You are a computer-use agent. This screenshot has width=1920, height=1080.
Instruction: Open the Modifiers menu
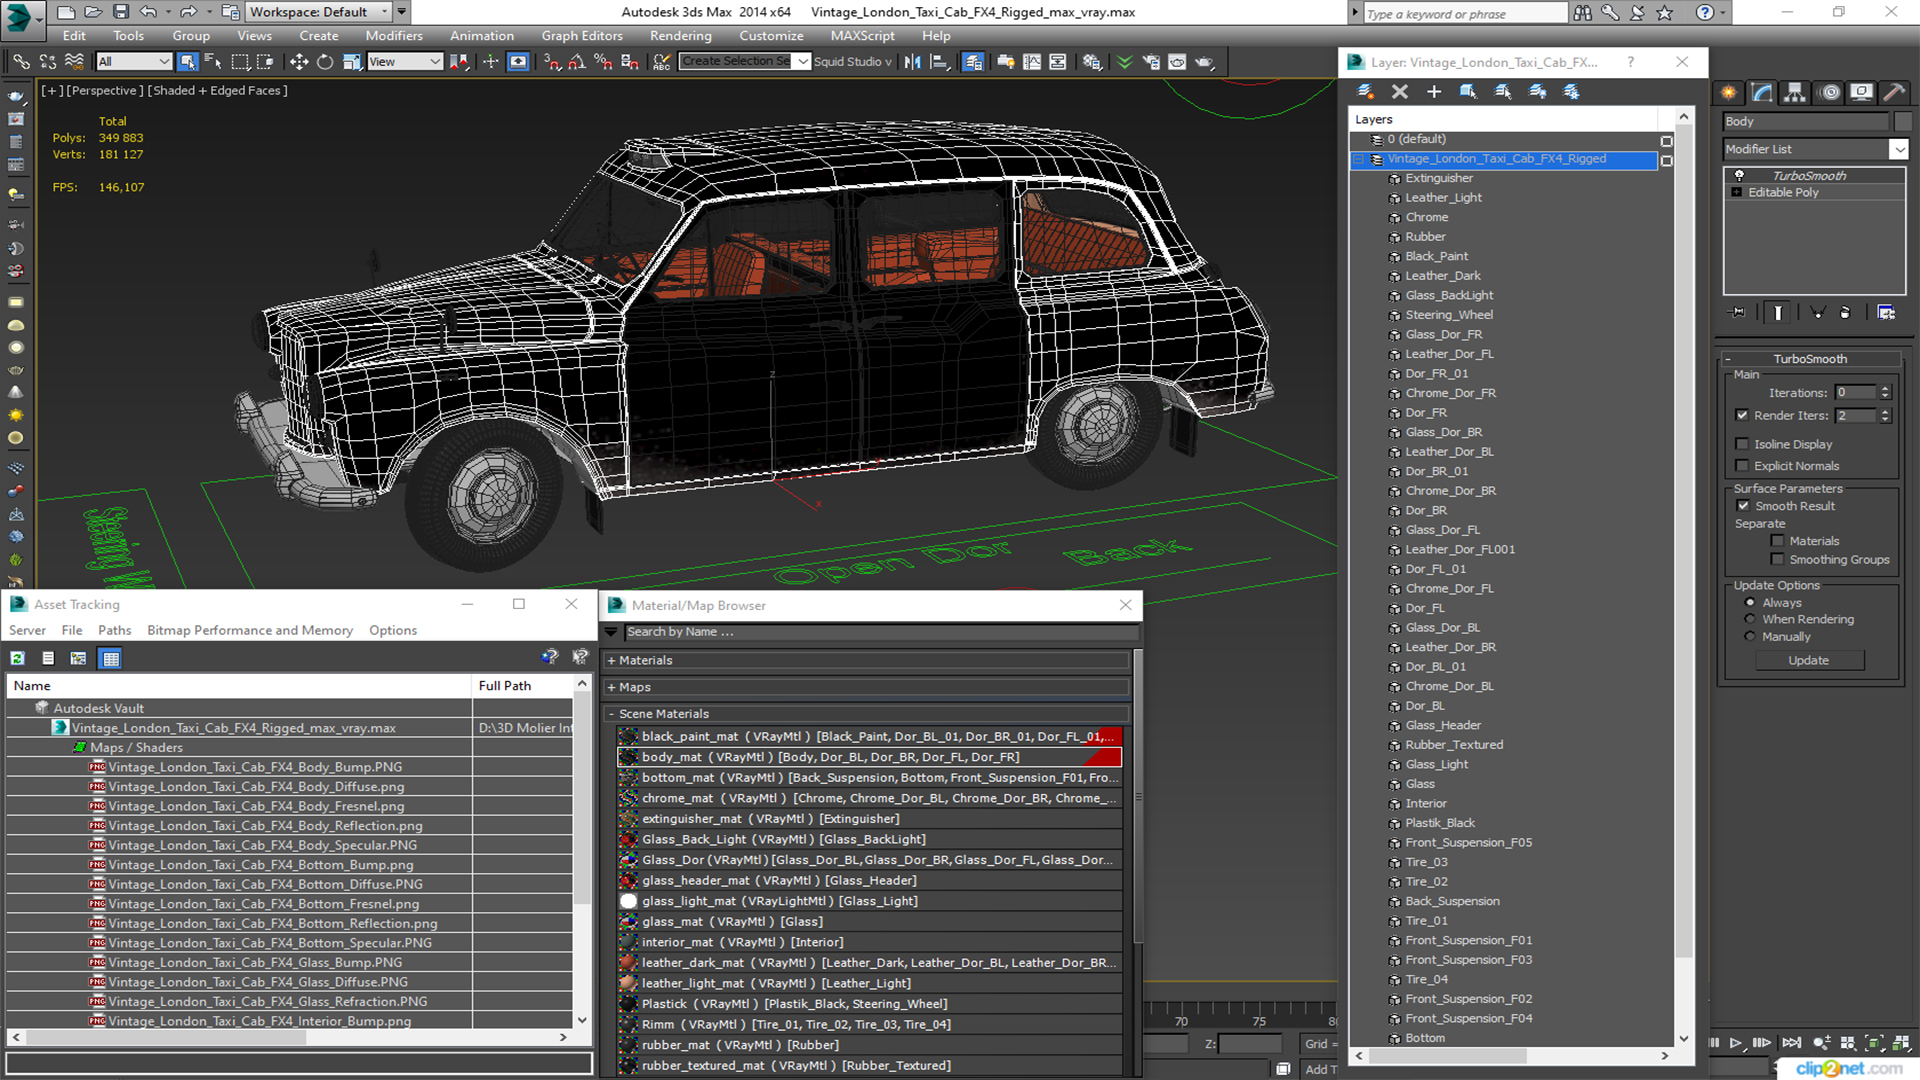point(394,35)
